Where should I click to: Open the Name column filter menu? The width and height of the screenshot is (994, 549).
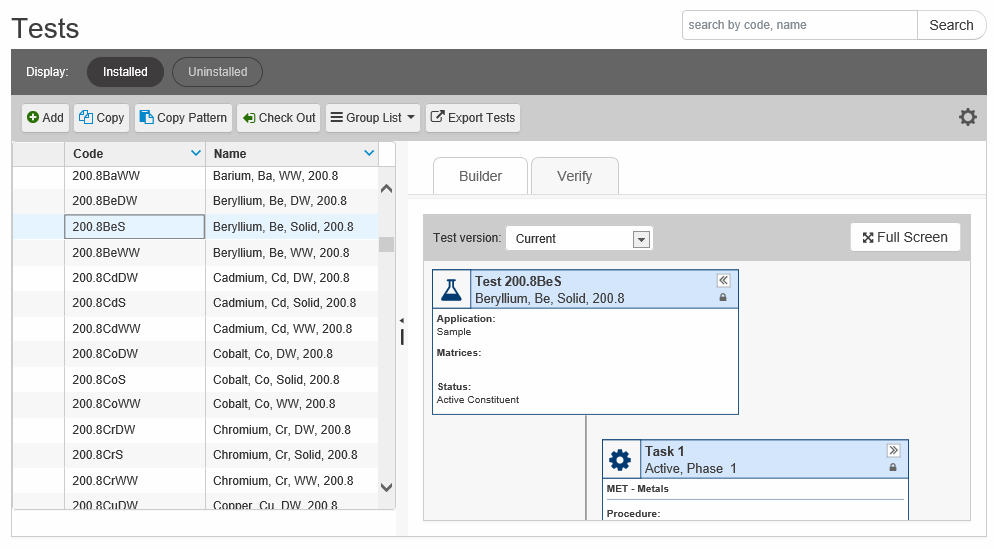coord(370,154)
